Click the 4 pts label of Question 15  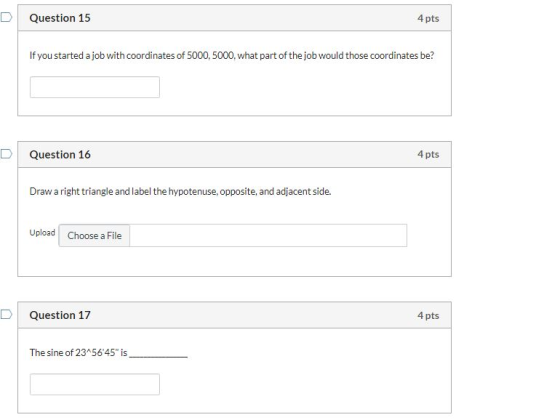coord(428,18)
